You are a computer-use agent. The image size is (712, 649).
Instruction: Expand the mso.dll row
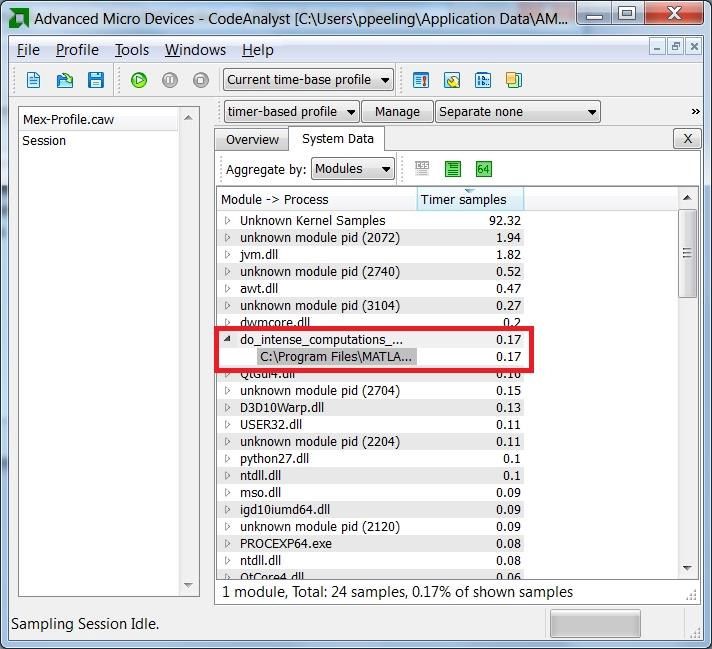coord(227,492)
